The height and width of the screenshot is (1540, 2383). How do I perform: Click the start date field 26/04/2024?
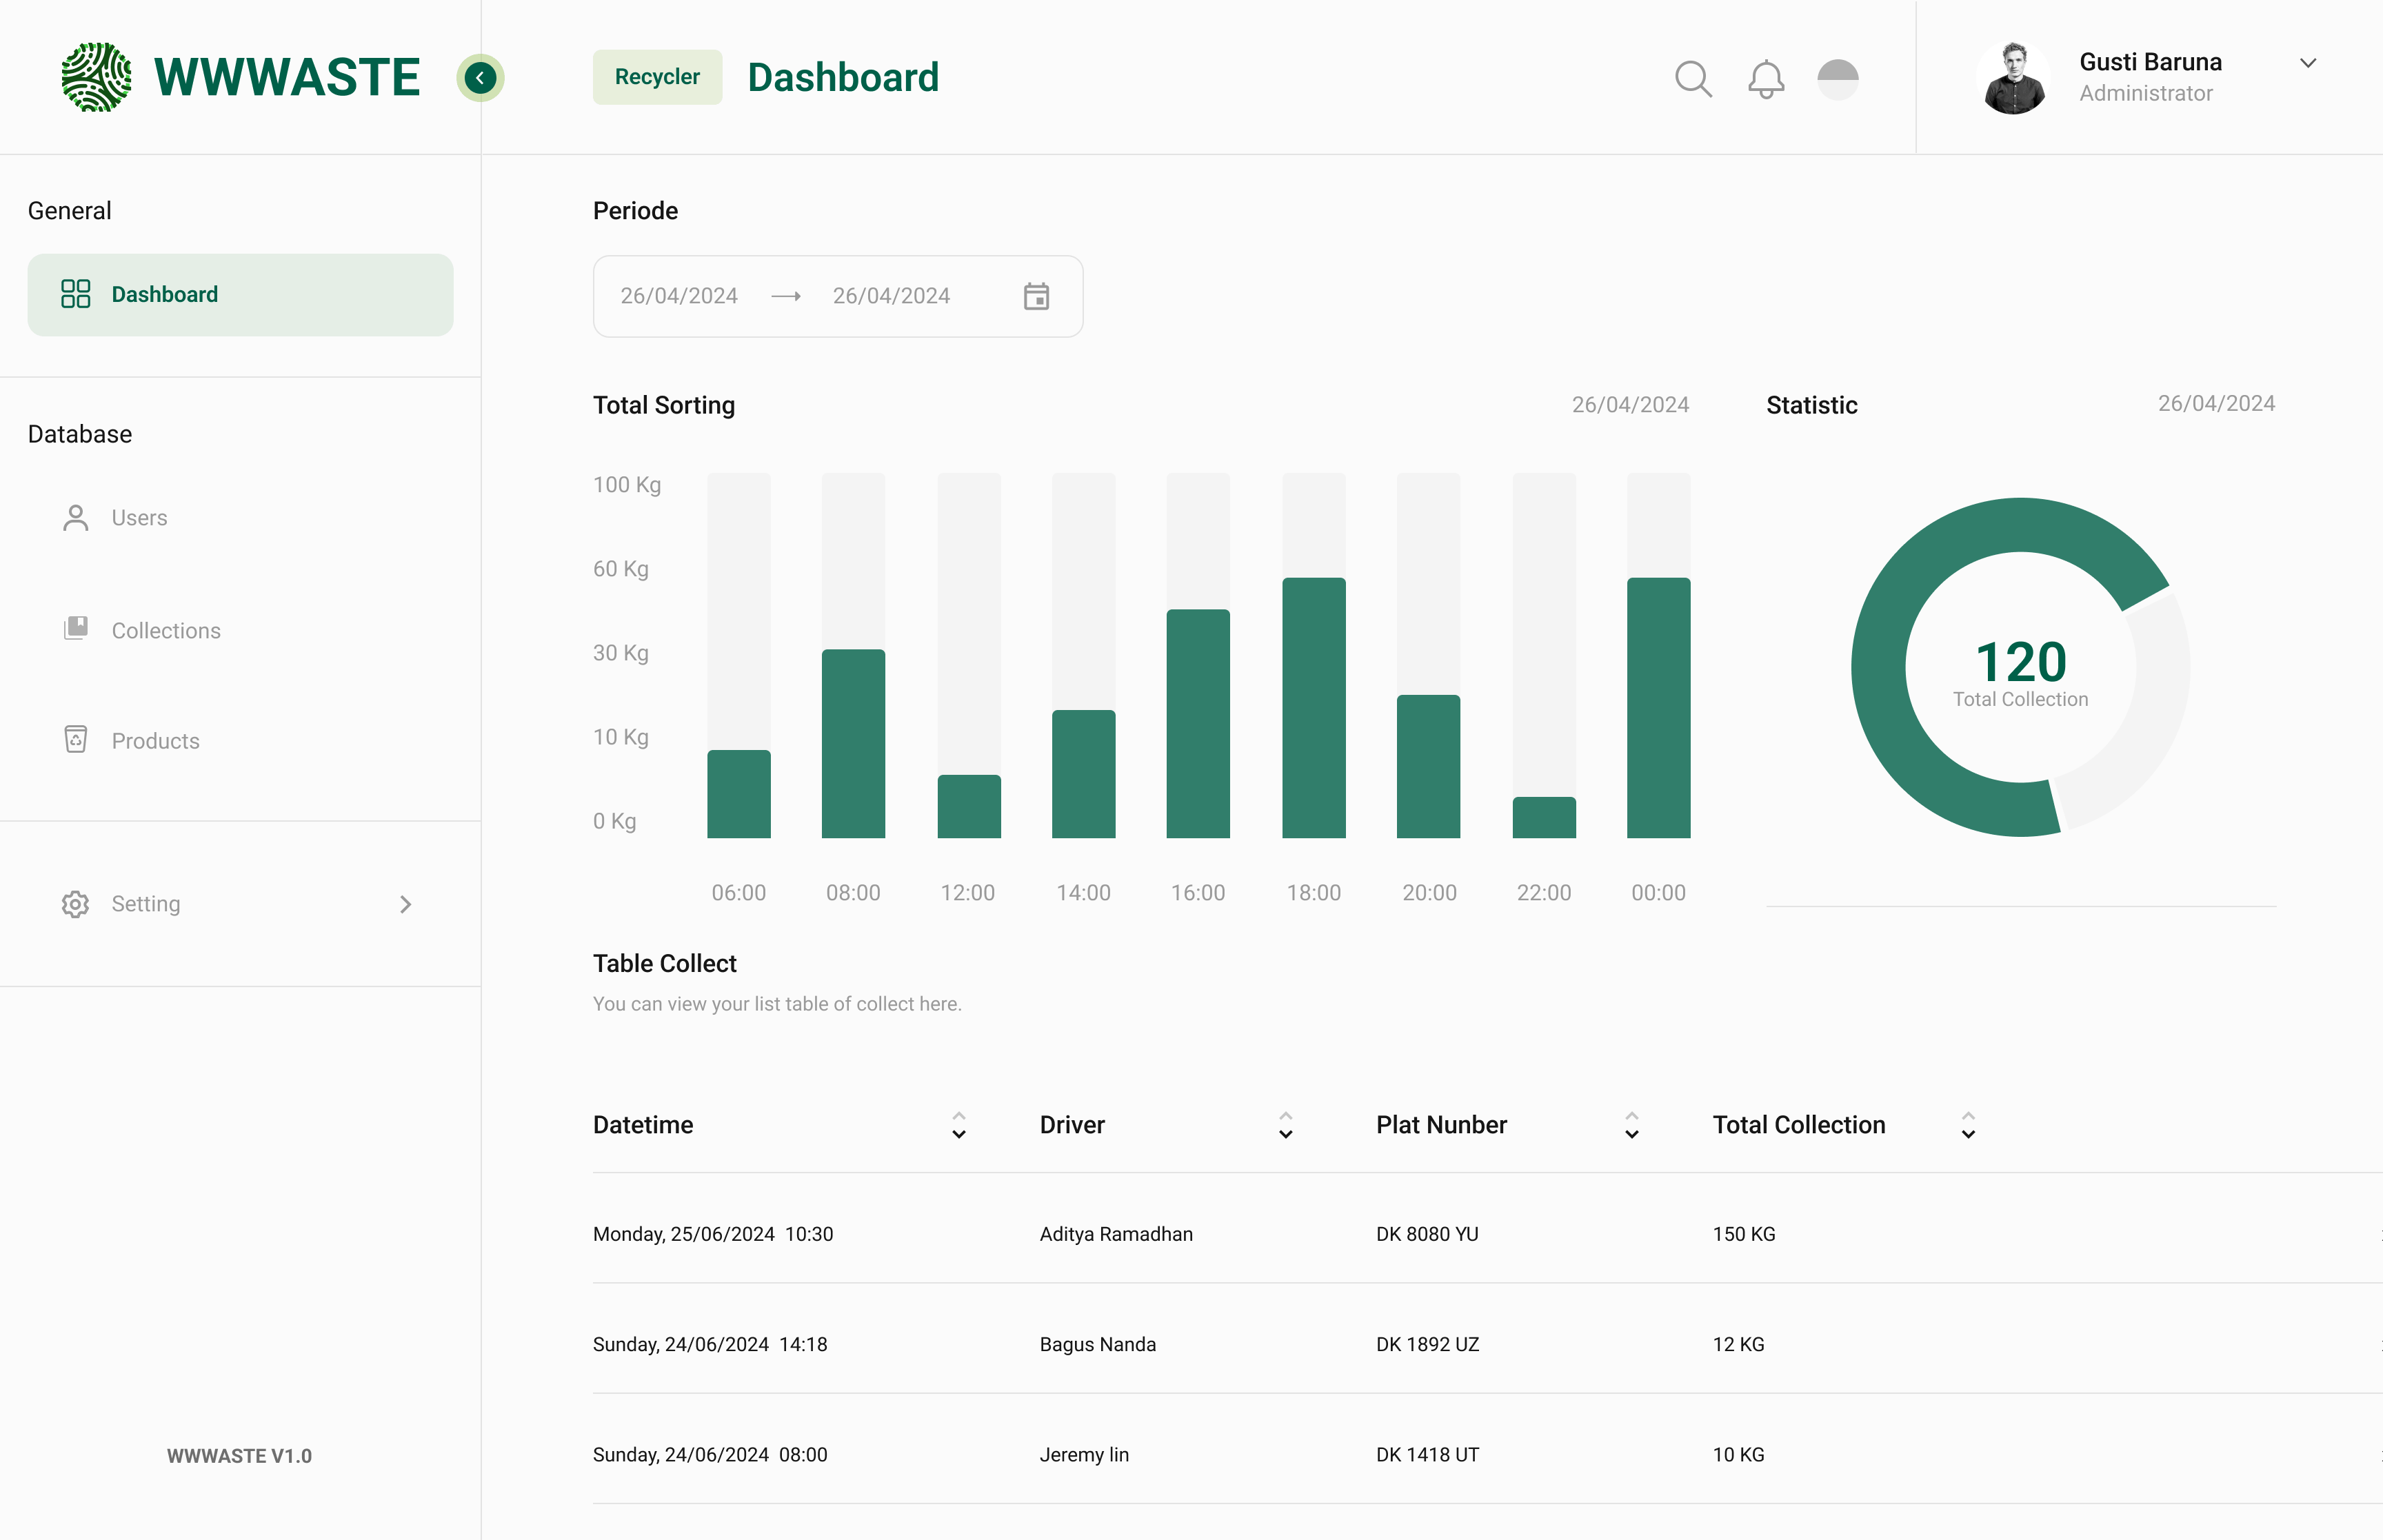[679, 296]
